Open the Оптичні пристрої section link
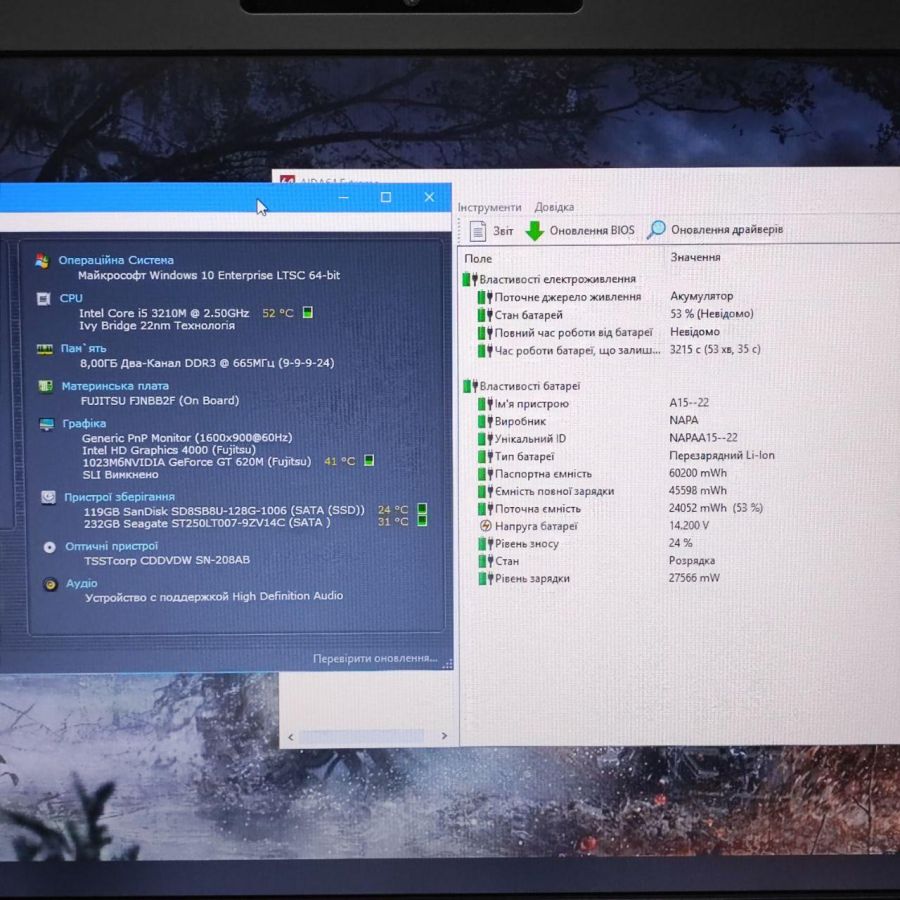Image resolution: width=900 pixels, height=900 pixels. (111, 546)
